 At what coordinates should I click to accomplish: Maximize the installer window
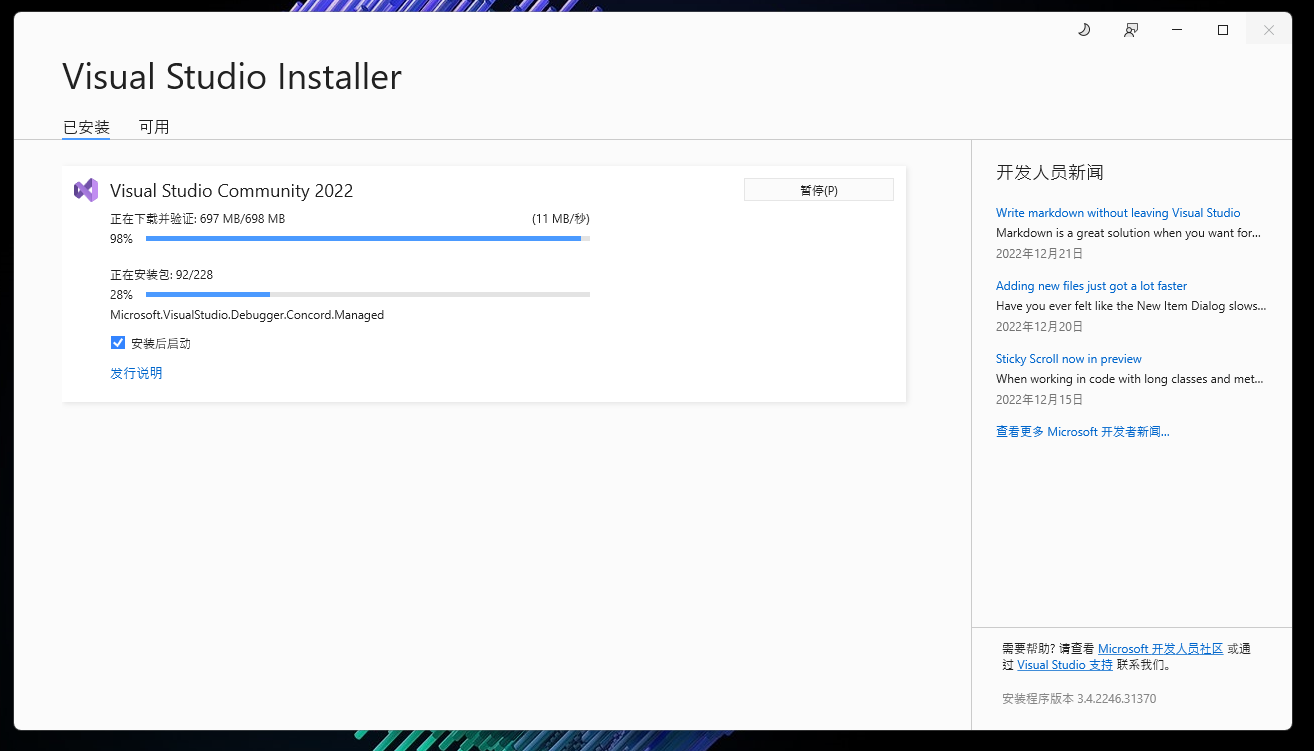(x=1222, y=30)
